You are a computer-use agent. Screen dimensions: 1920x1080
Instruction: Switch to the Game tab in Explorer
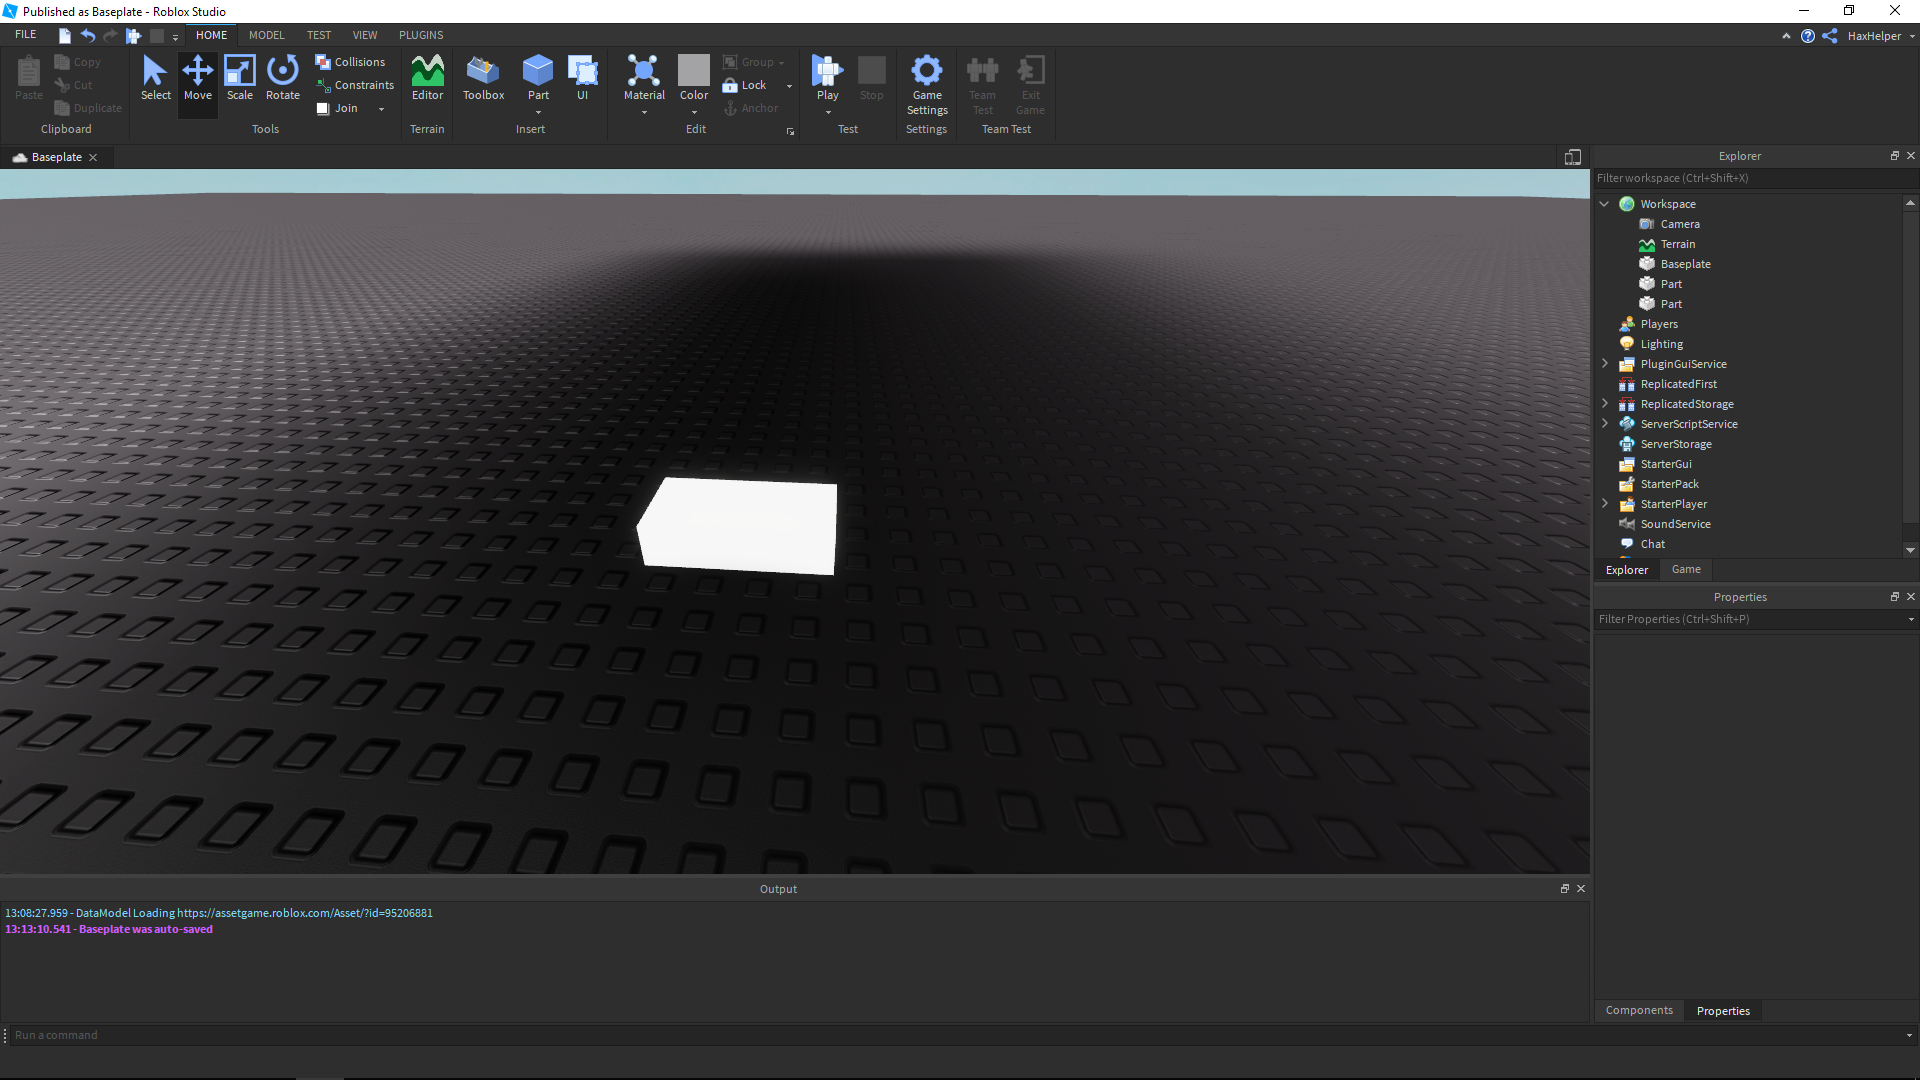1685,569
